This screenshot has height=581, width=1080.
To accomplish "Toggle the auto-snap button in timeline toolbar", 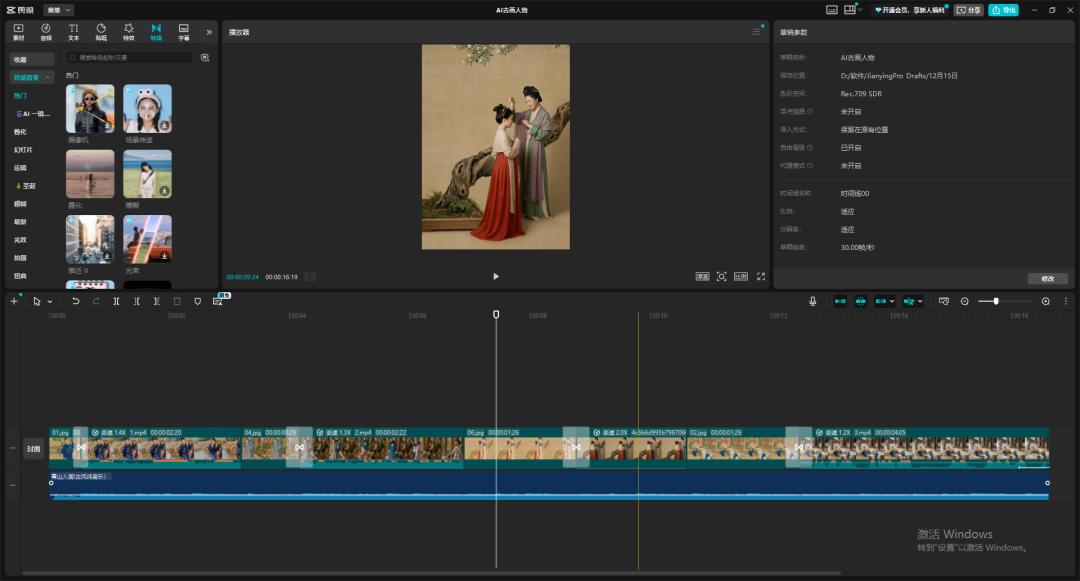I will (861, 301).
